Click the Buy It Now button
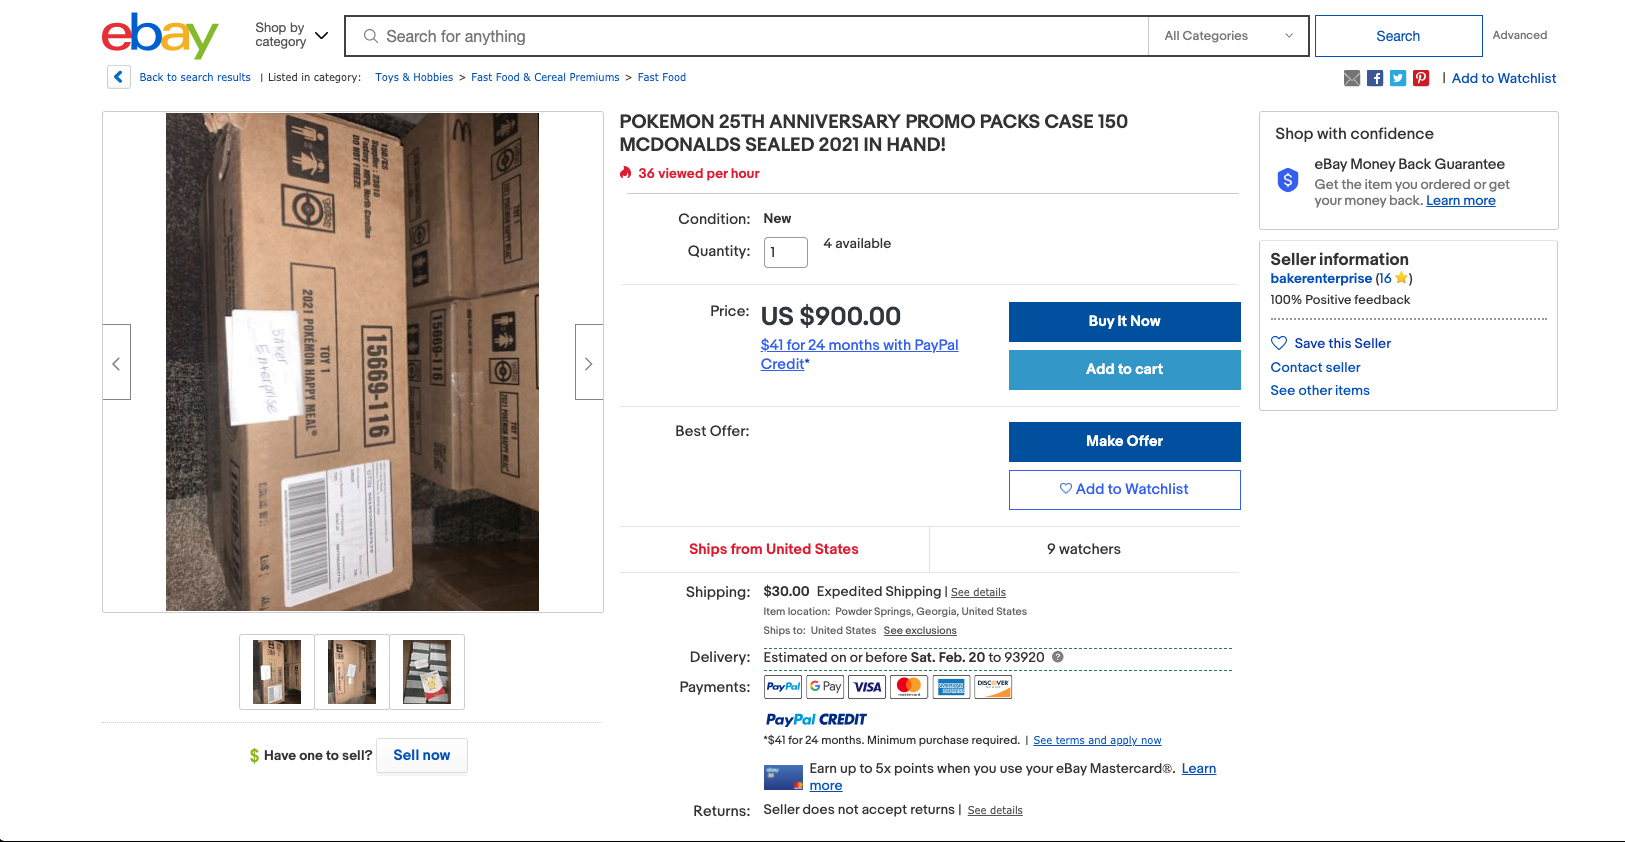The width and height of the screenshot is (1625, 842). 1124,321
